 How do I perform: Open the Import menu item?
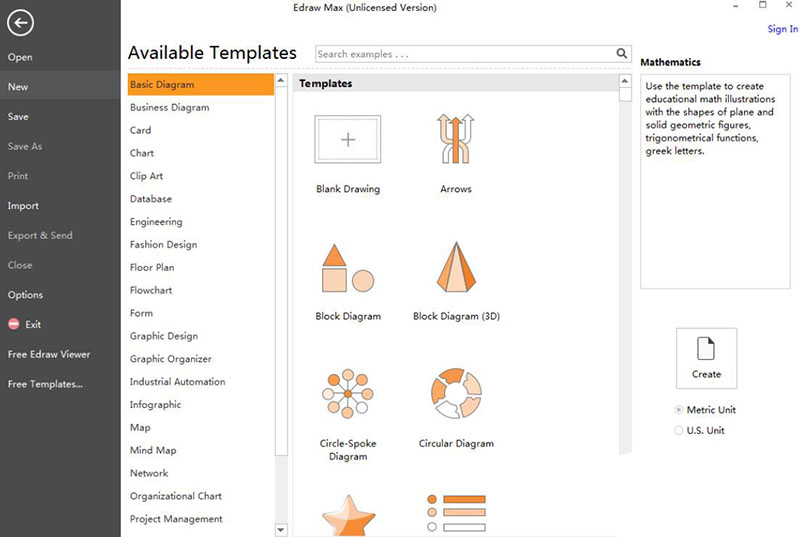23,206
